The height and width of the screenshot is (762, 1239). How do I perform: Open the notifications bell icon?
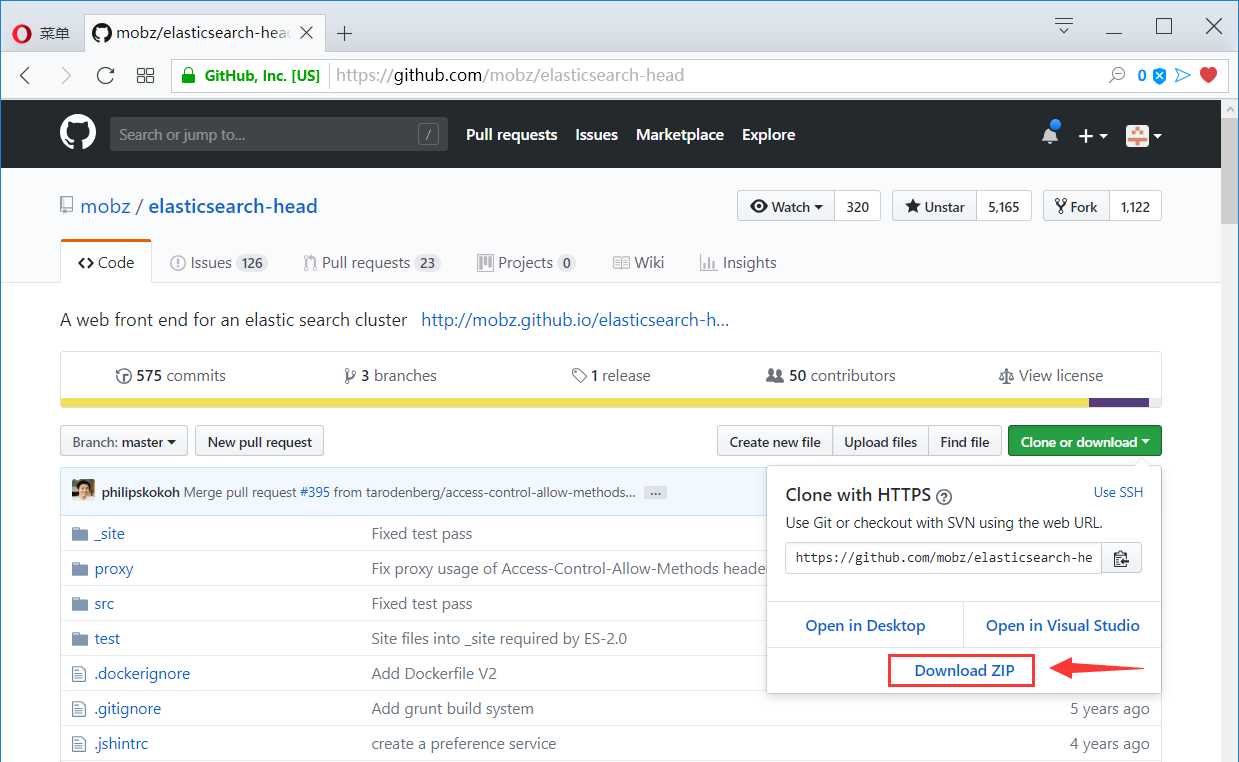1049,134
